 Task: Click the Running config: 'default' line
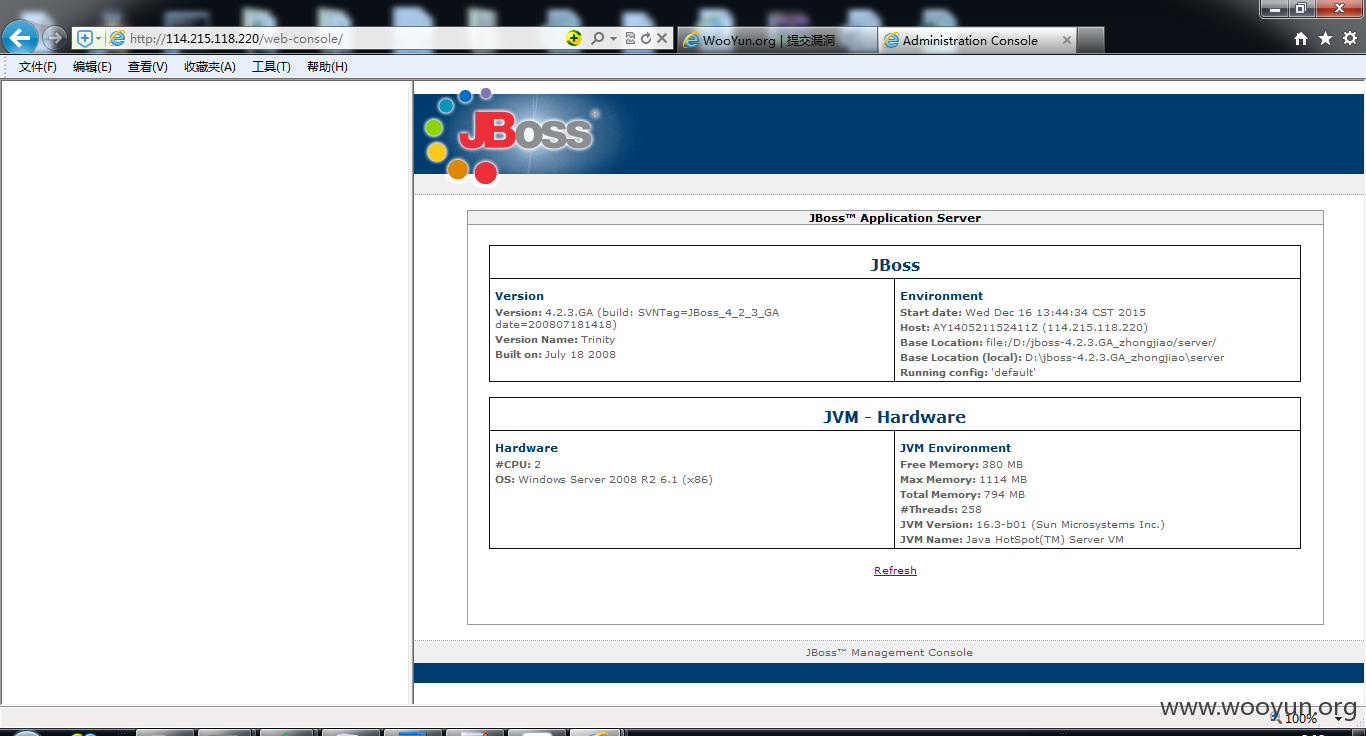(x=968, y=373)
